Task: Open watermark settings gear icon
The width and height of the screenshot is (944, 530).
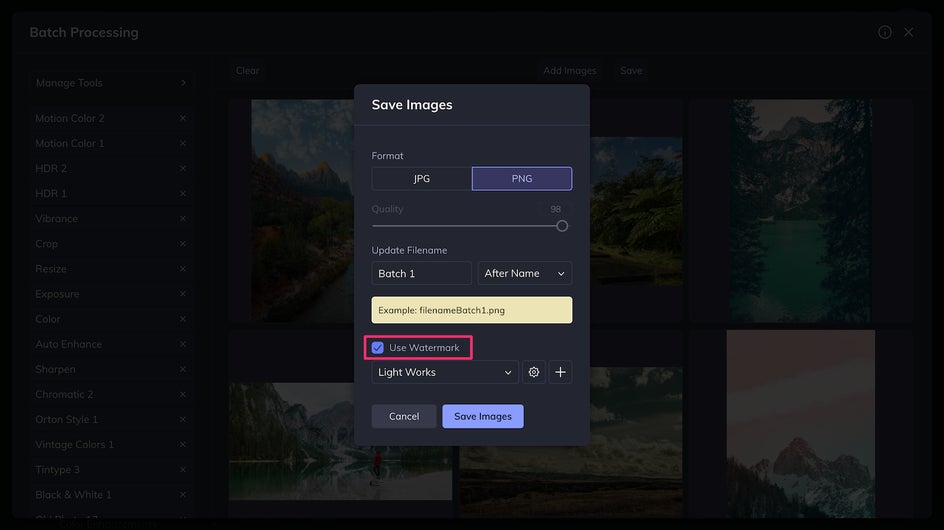Action: (534, 372)
